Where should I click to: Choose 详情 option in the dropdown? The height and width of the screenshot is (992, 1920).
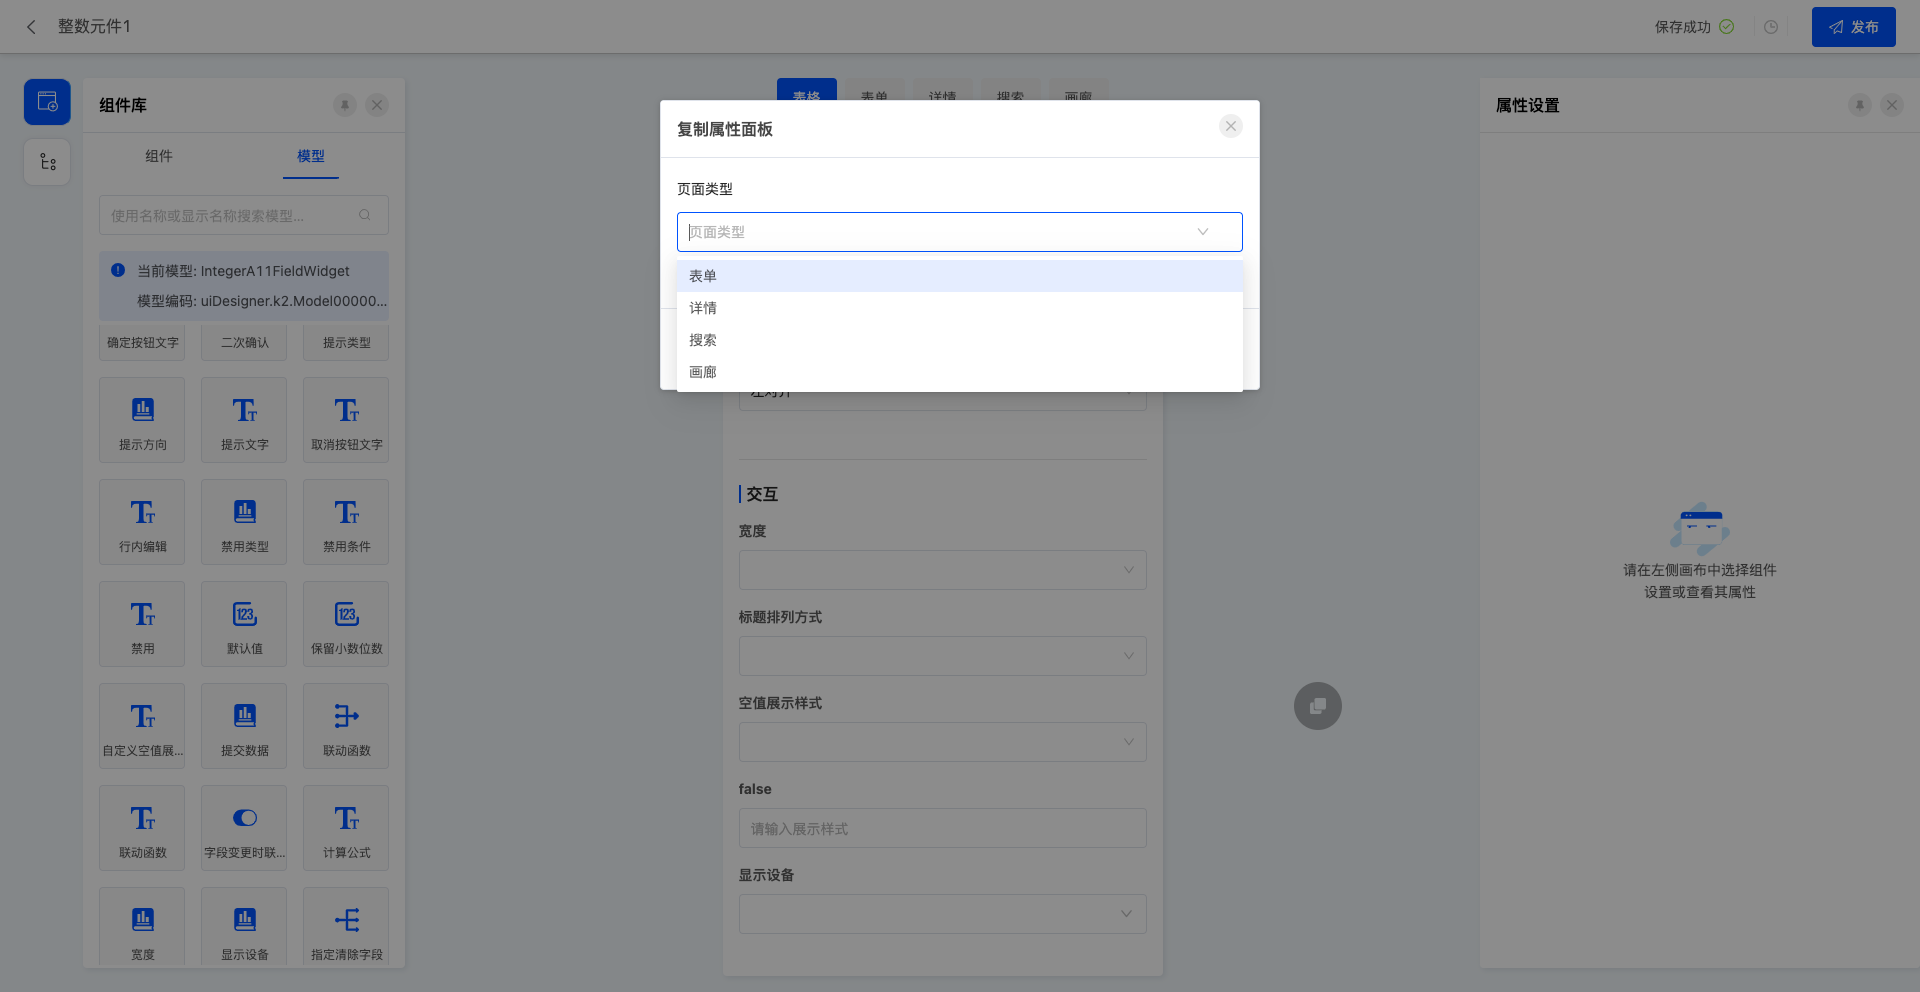click(703, 308)
